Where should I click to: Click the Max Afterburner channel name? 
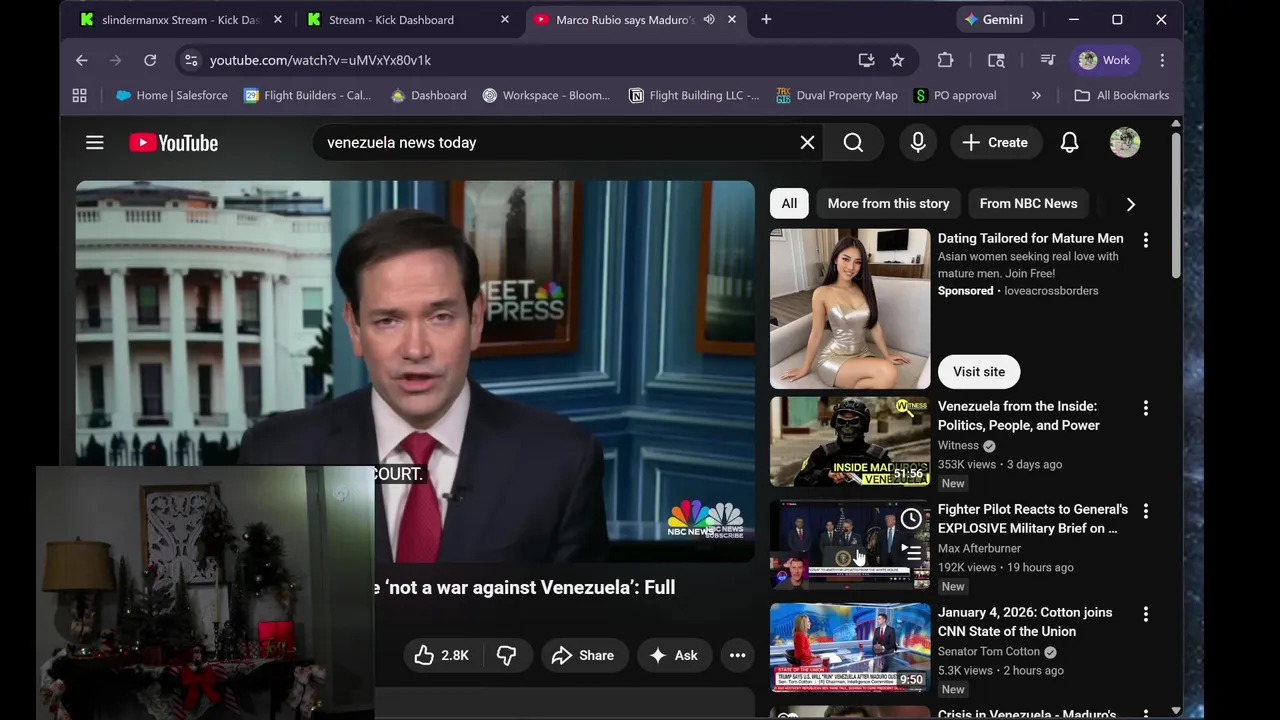979,548
